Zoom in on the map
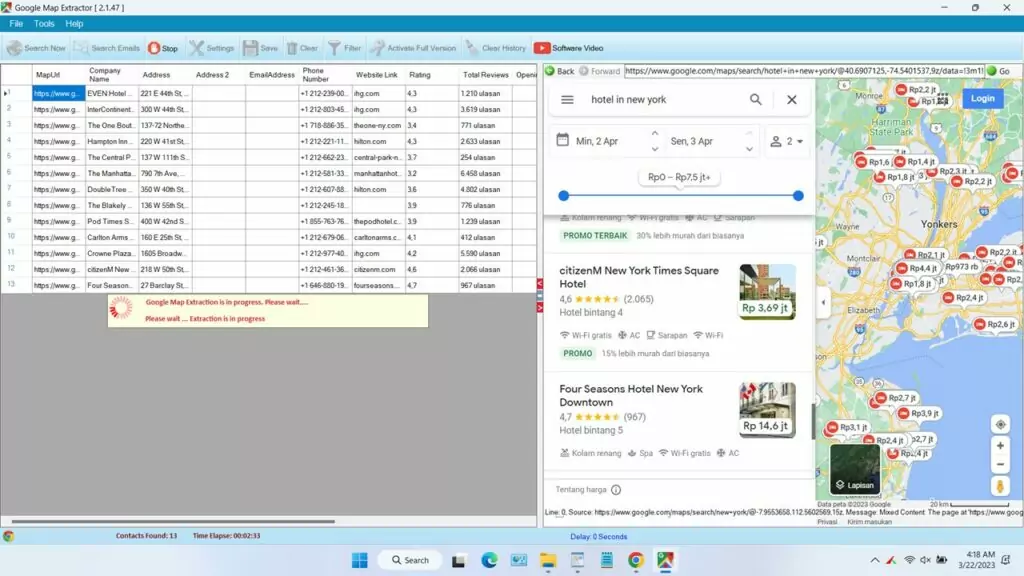This screenshot has height=576, width=1024. click(1000, 446)
